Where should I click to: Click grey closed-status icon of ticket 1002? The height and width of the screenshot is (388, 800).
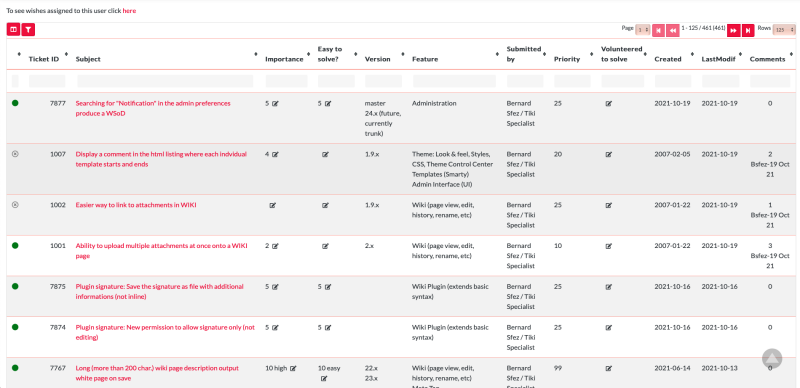(x=15, y=205)
